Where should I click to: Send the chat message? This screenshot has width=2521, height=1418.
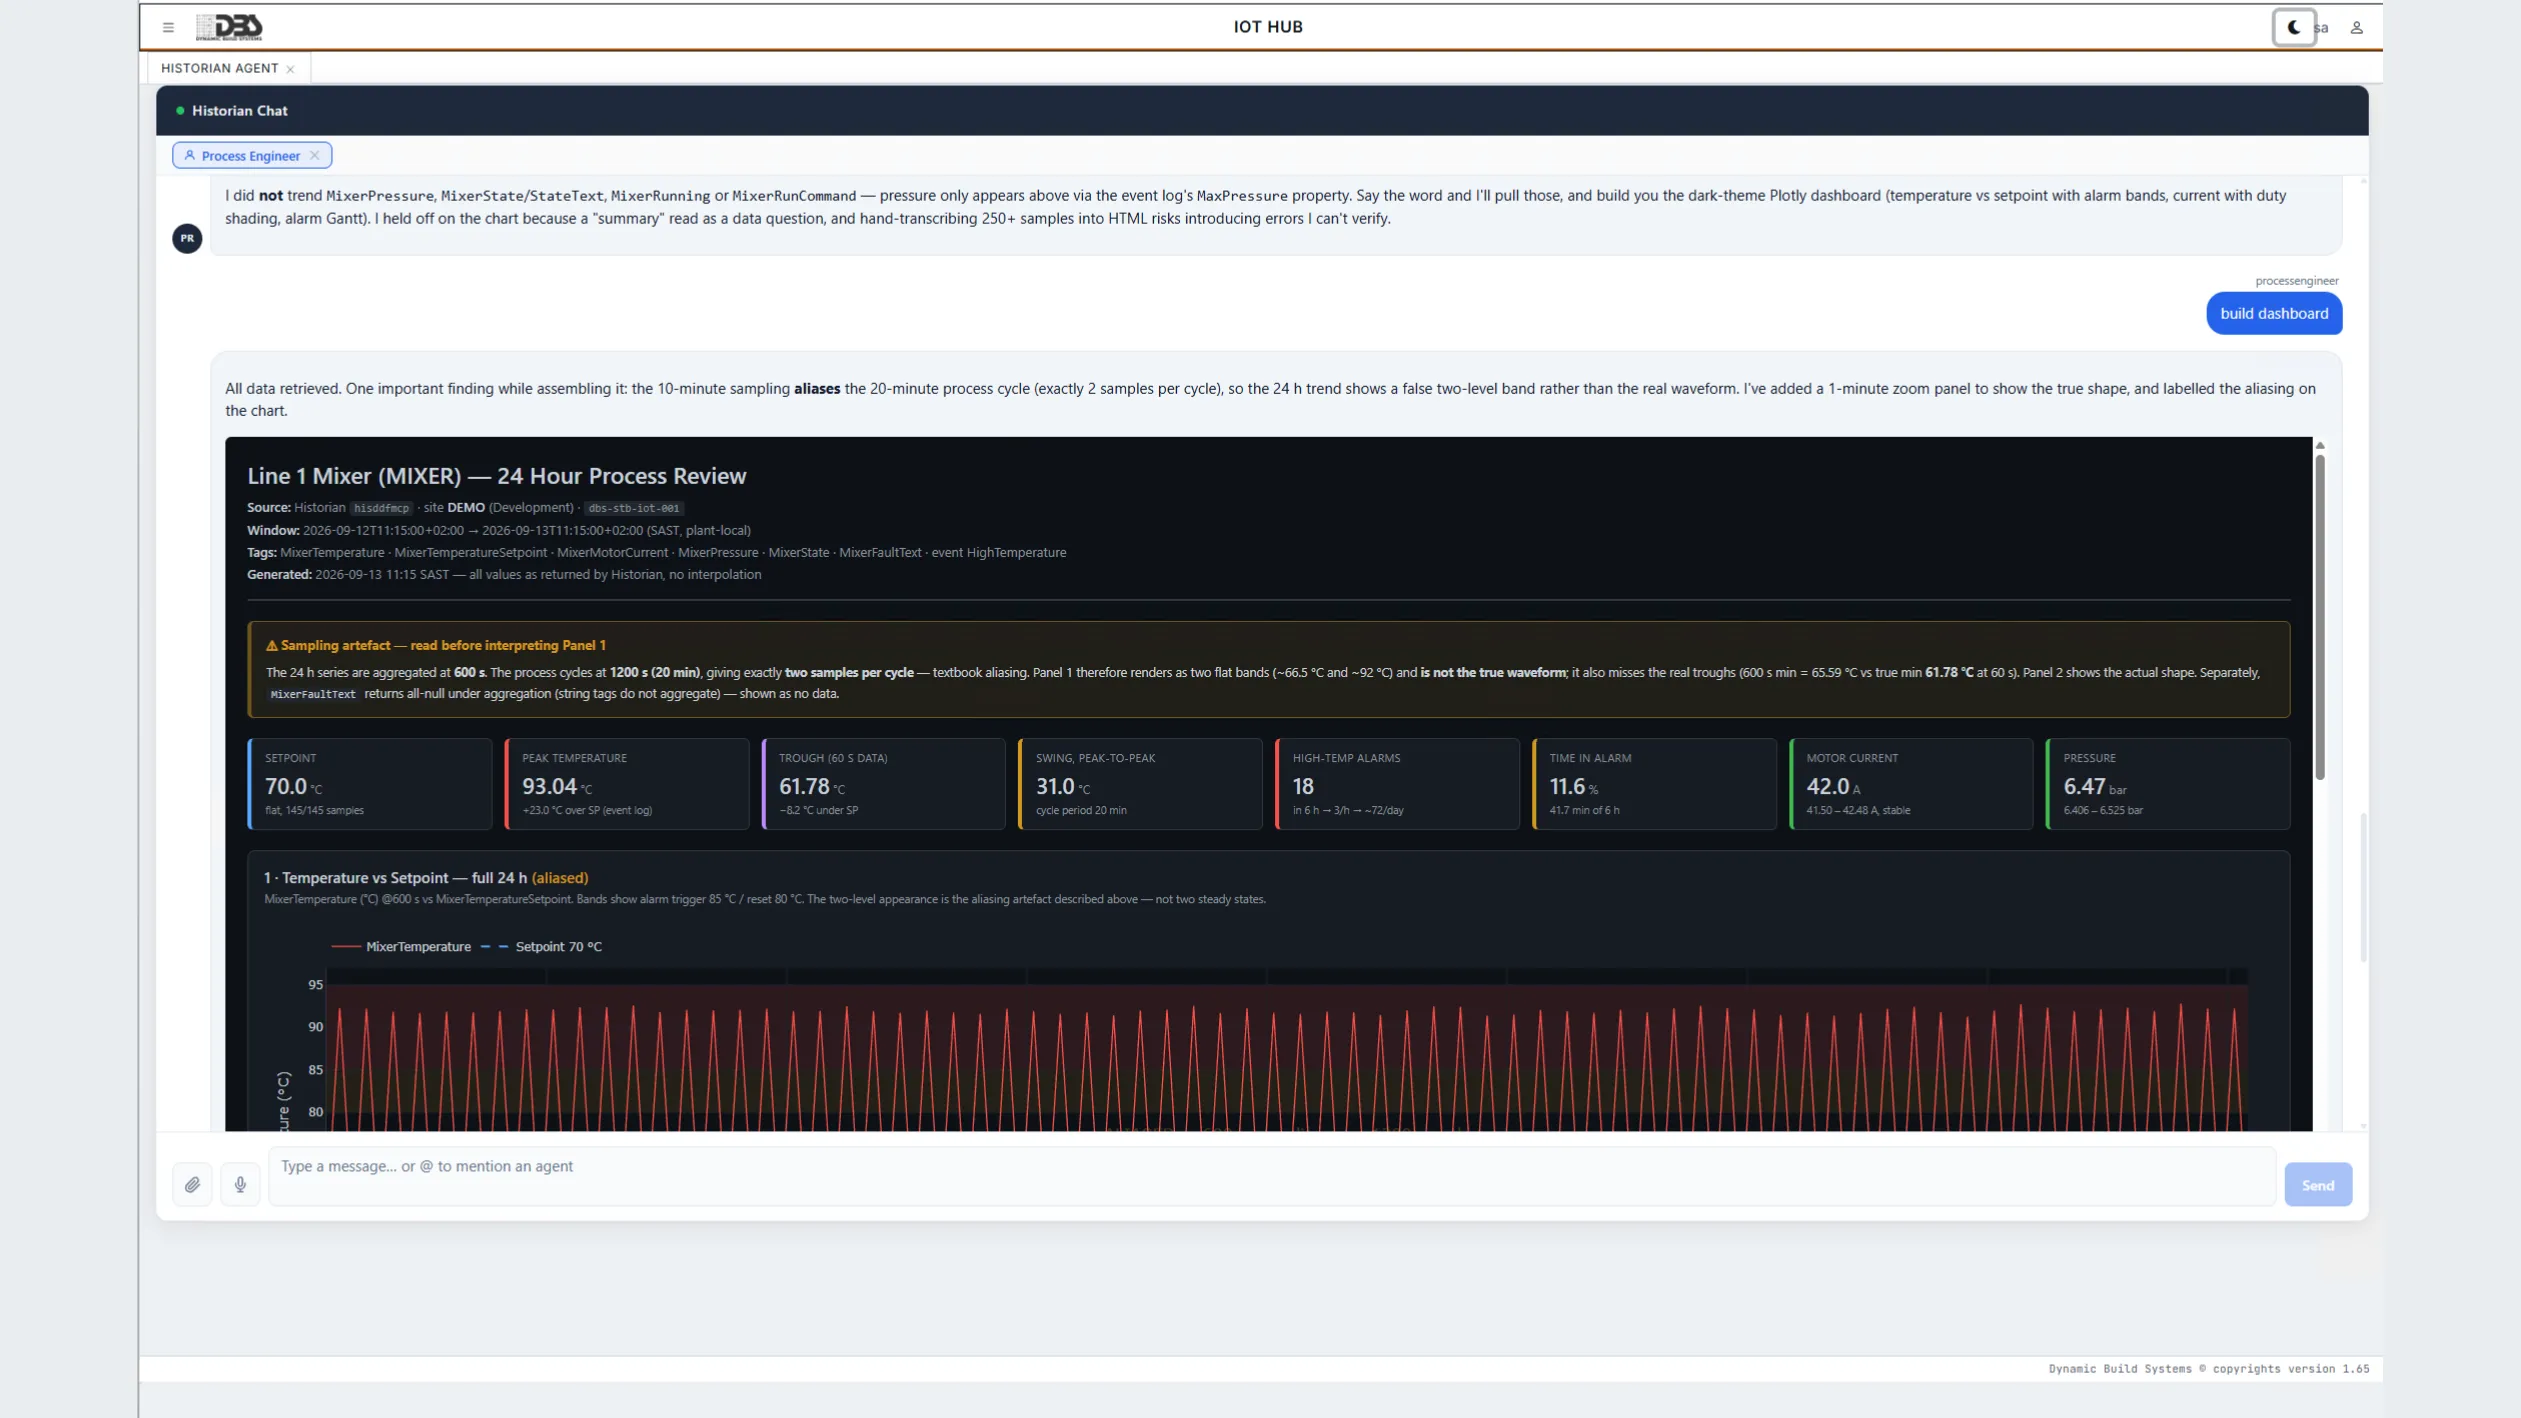coord(2318,1185)
